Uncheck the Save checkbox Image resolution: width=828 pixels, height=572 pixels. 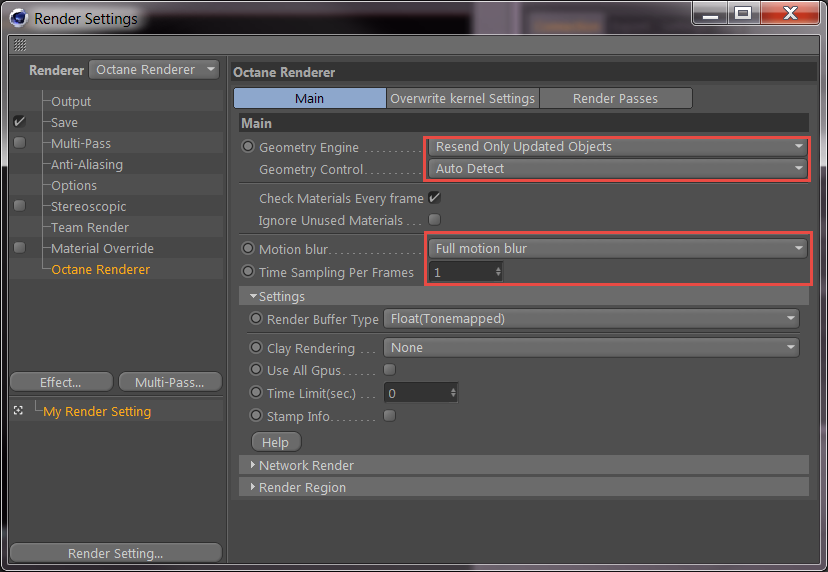tap(20, 121)
